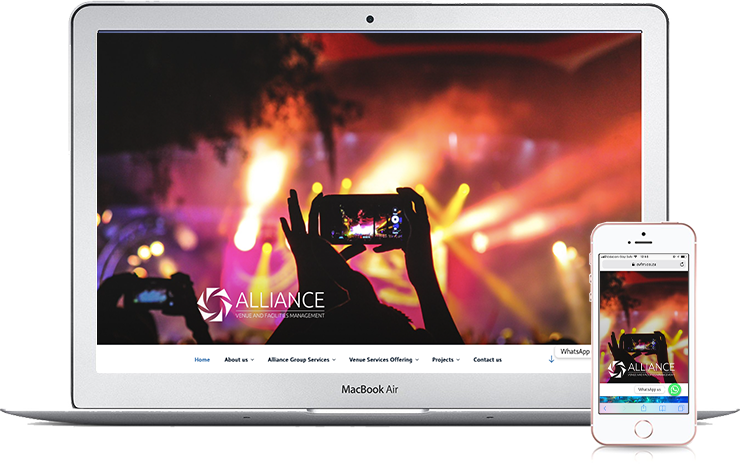Expand the About us dropdown menu
Image resolution: width=740 pixels, height=467 pixels.
coord(238,359)
